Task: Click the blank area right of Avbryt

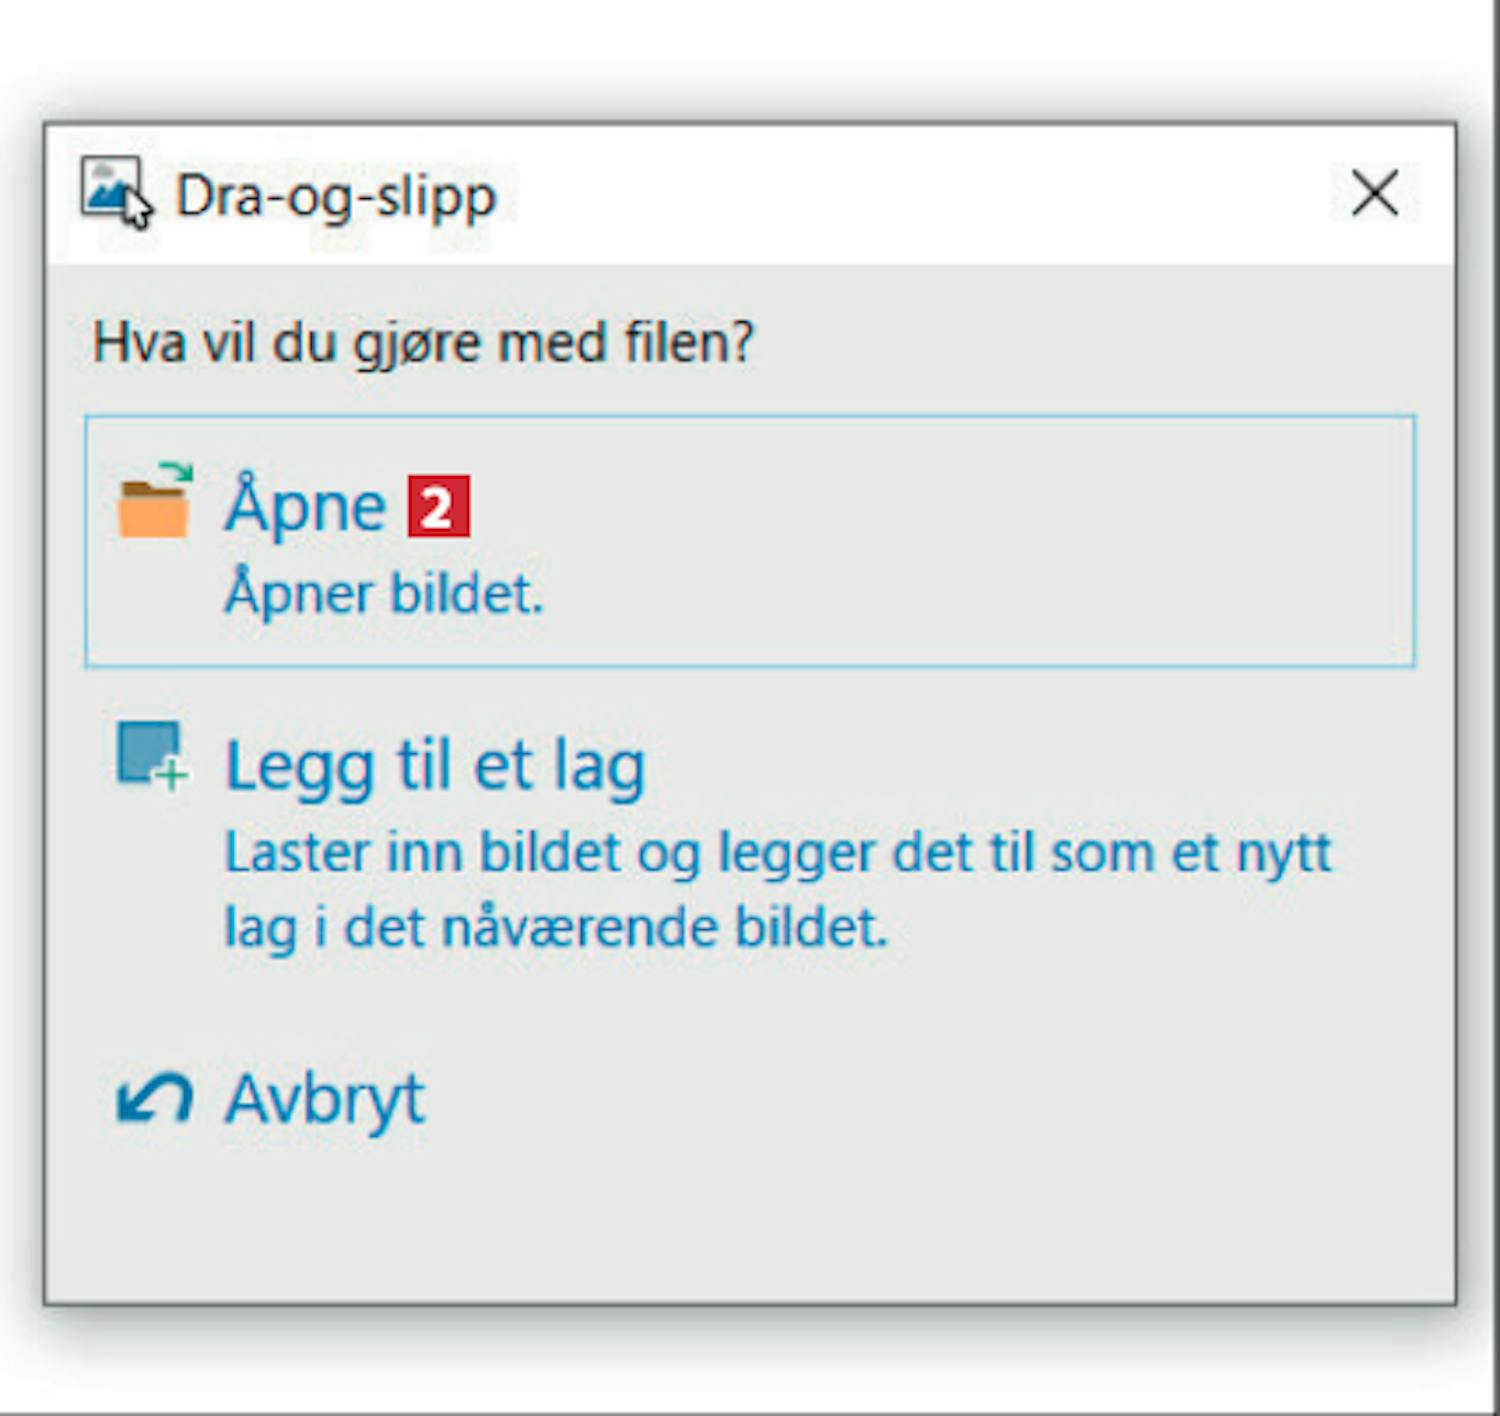Action: (900, 1100)
